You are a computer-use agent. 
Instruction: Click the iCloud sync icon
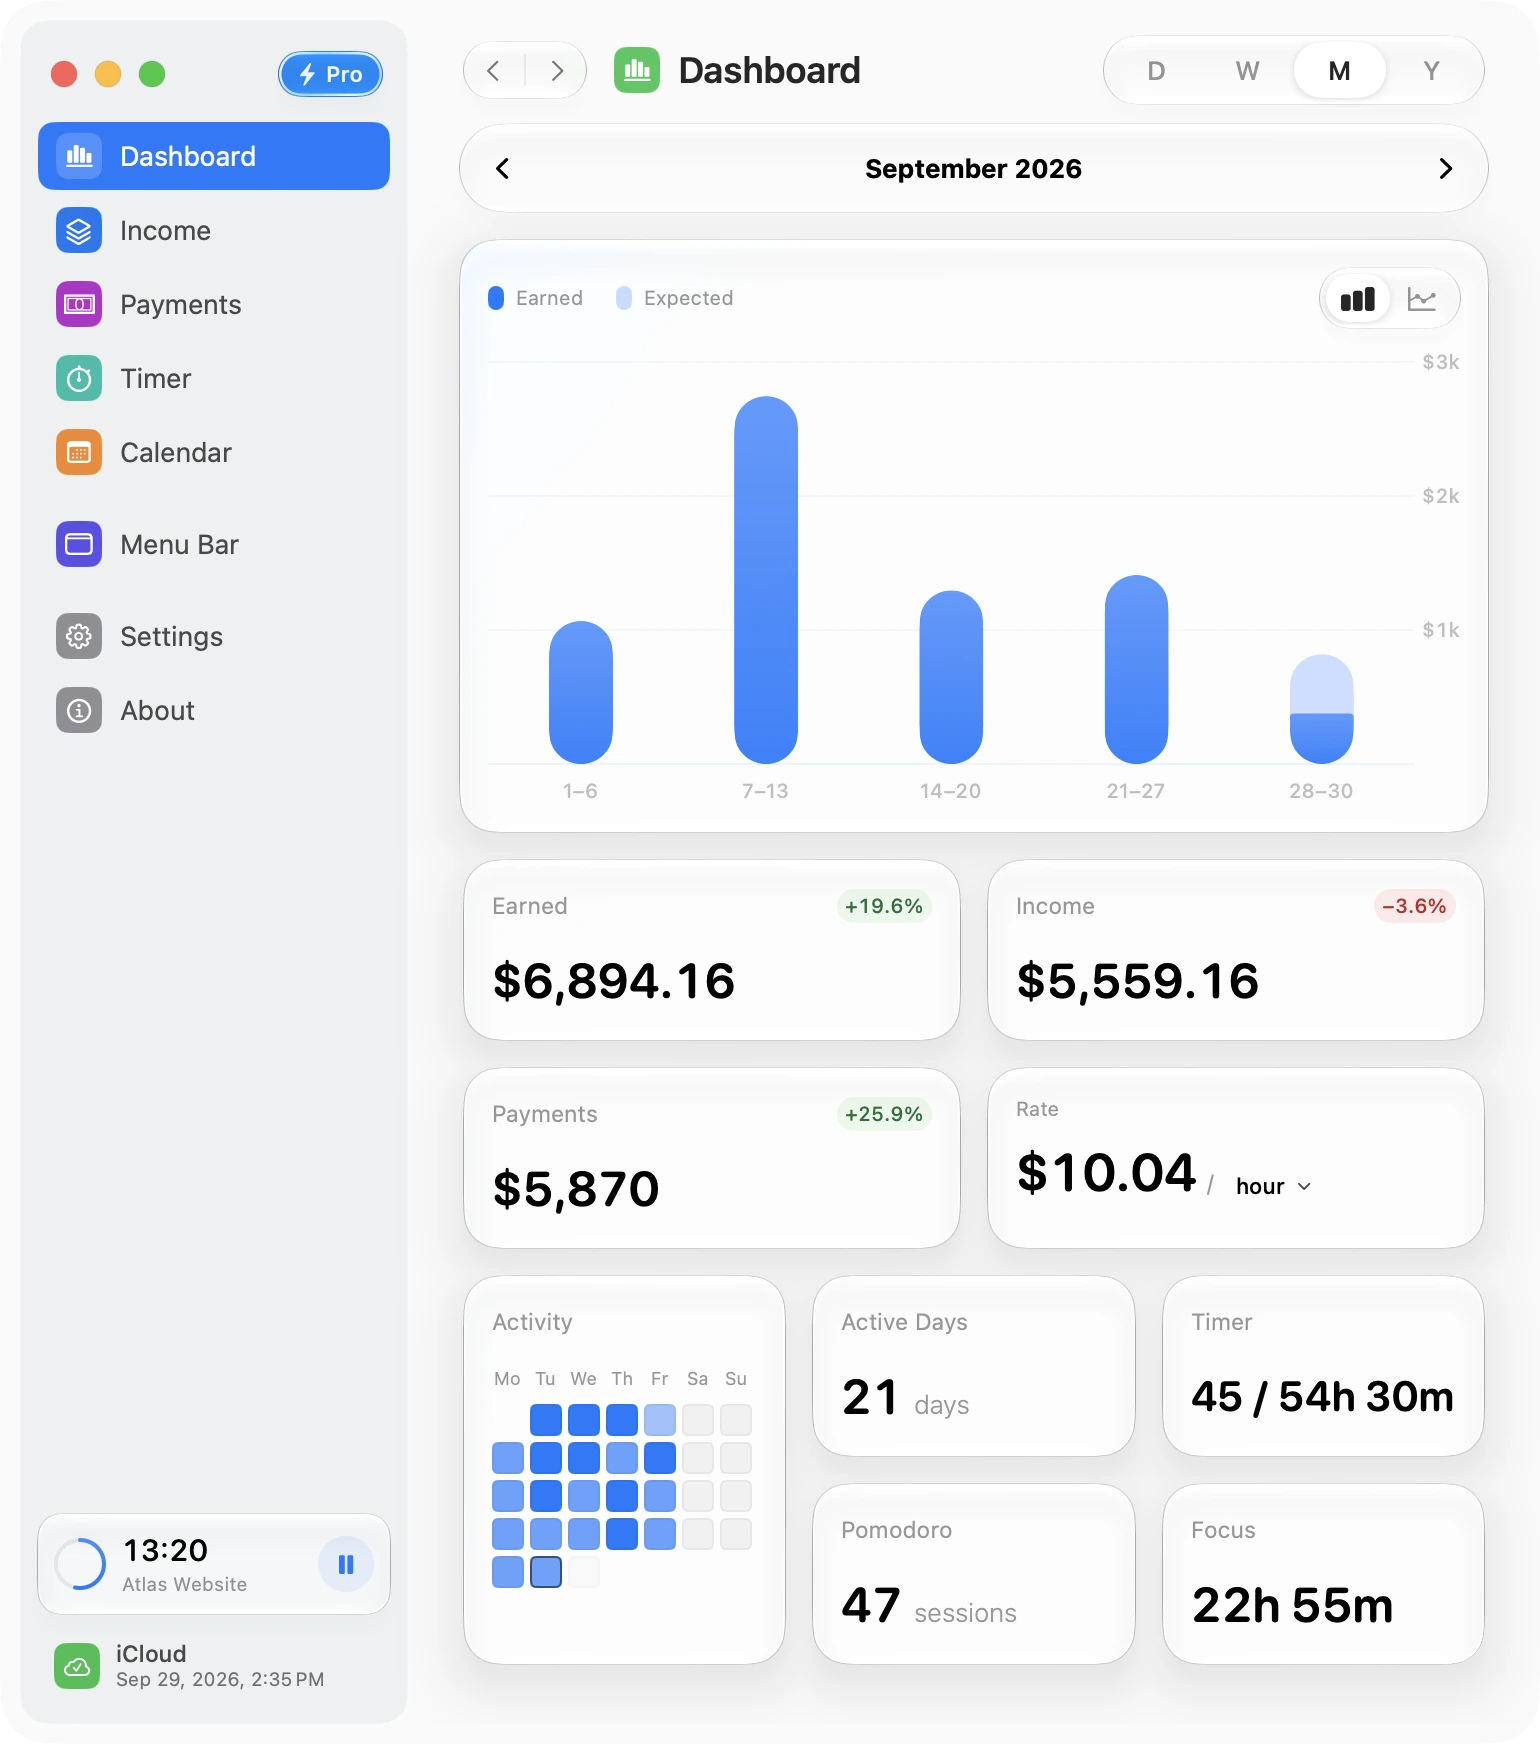77,1666
